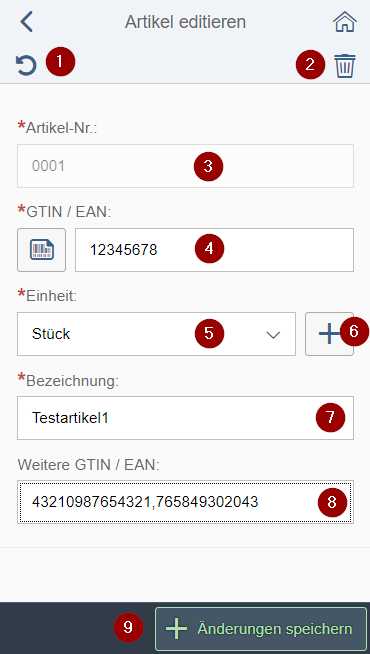Open the barcode scanner button
370x654 pixels.
41,250
